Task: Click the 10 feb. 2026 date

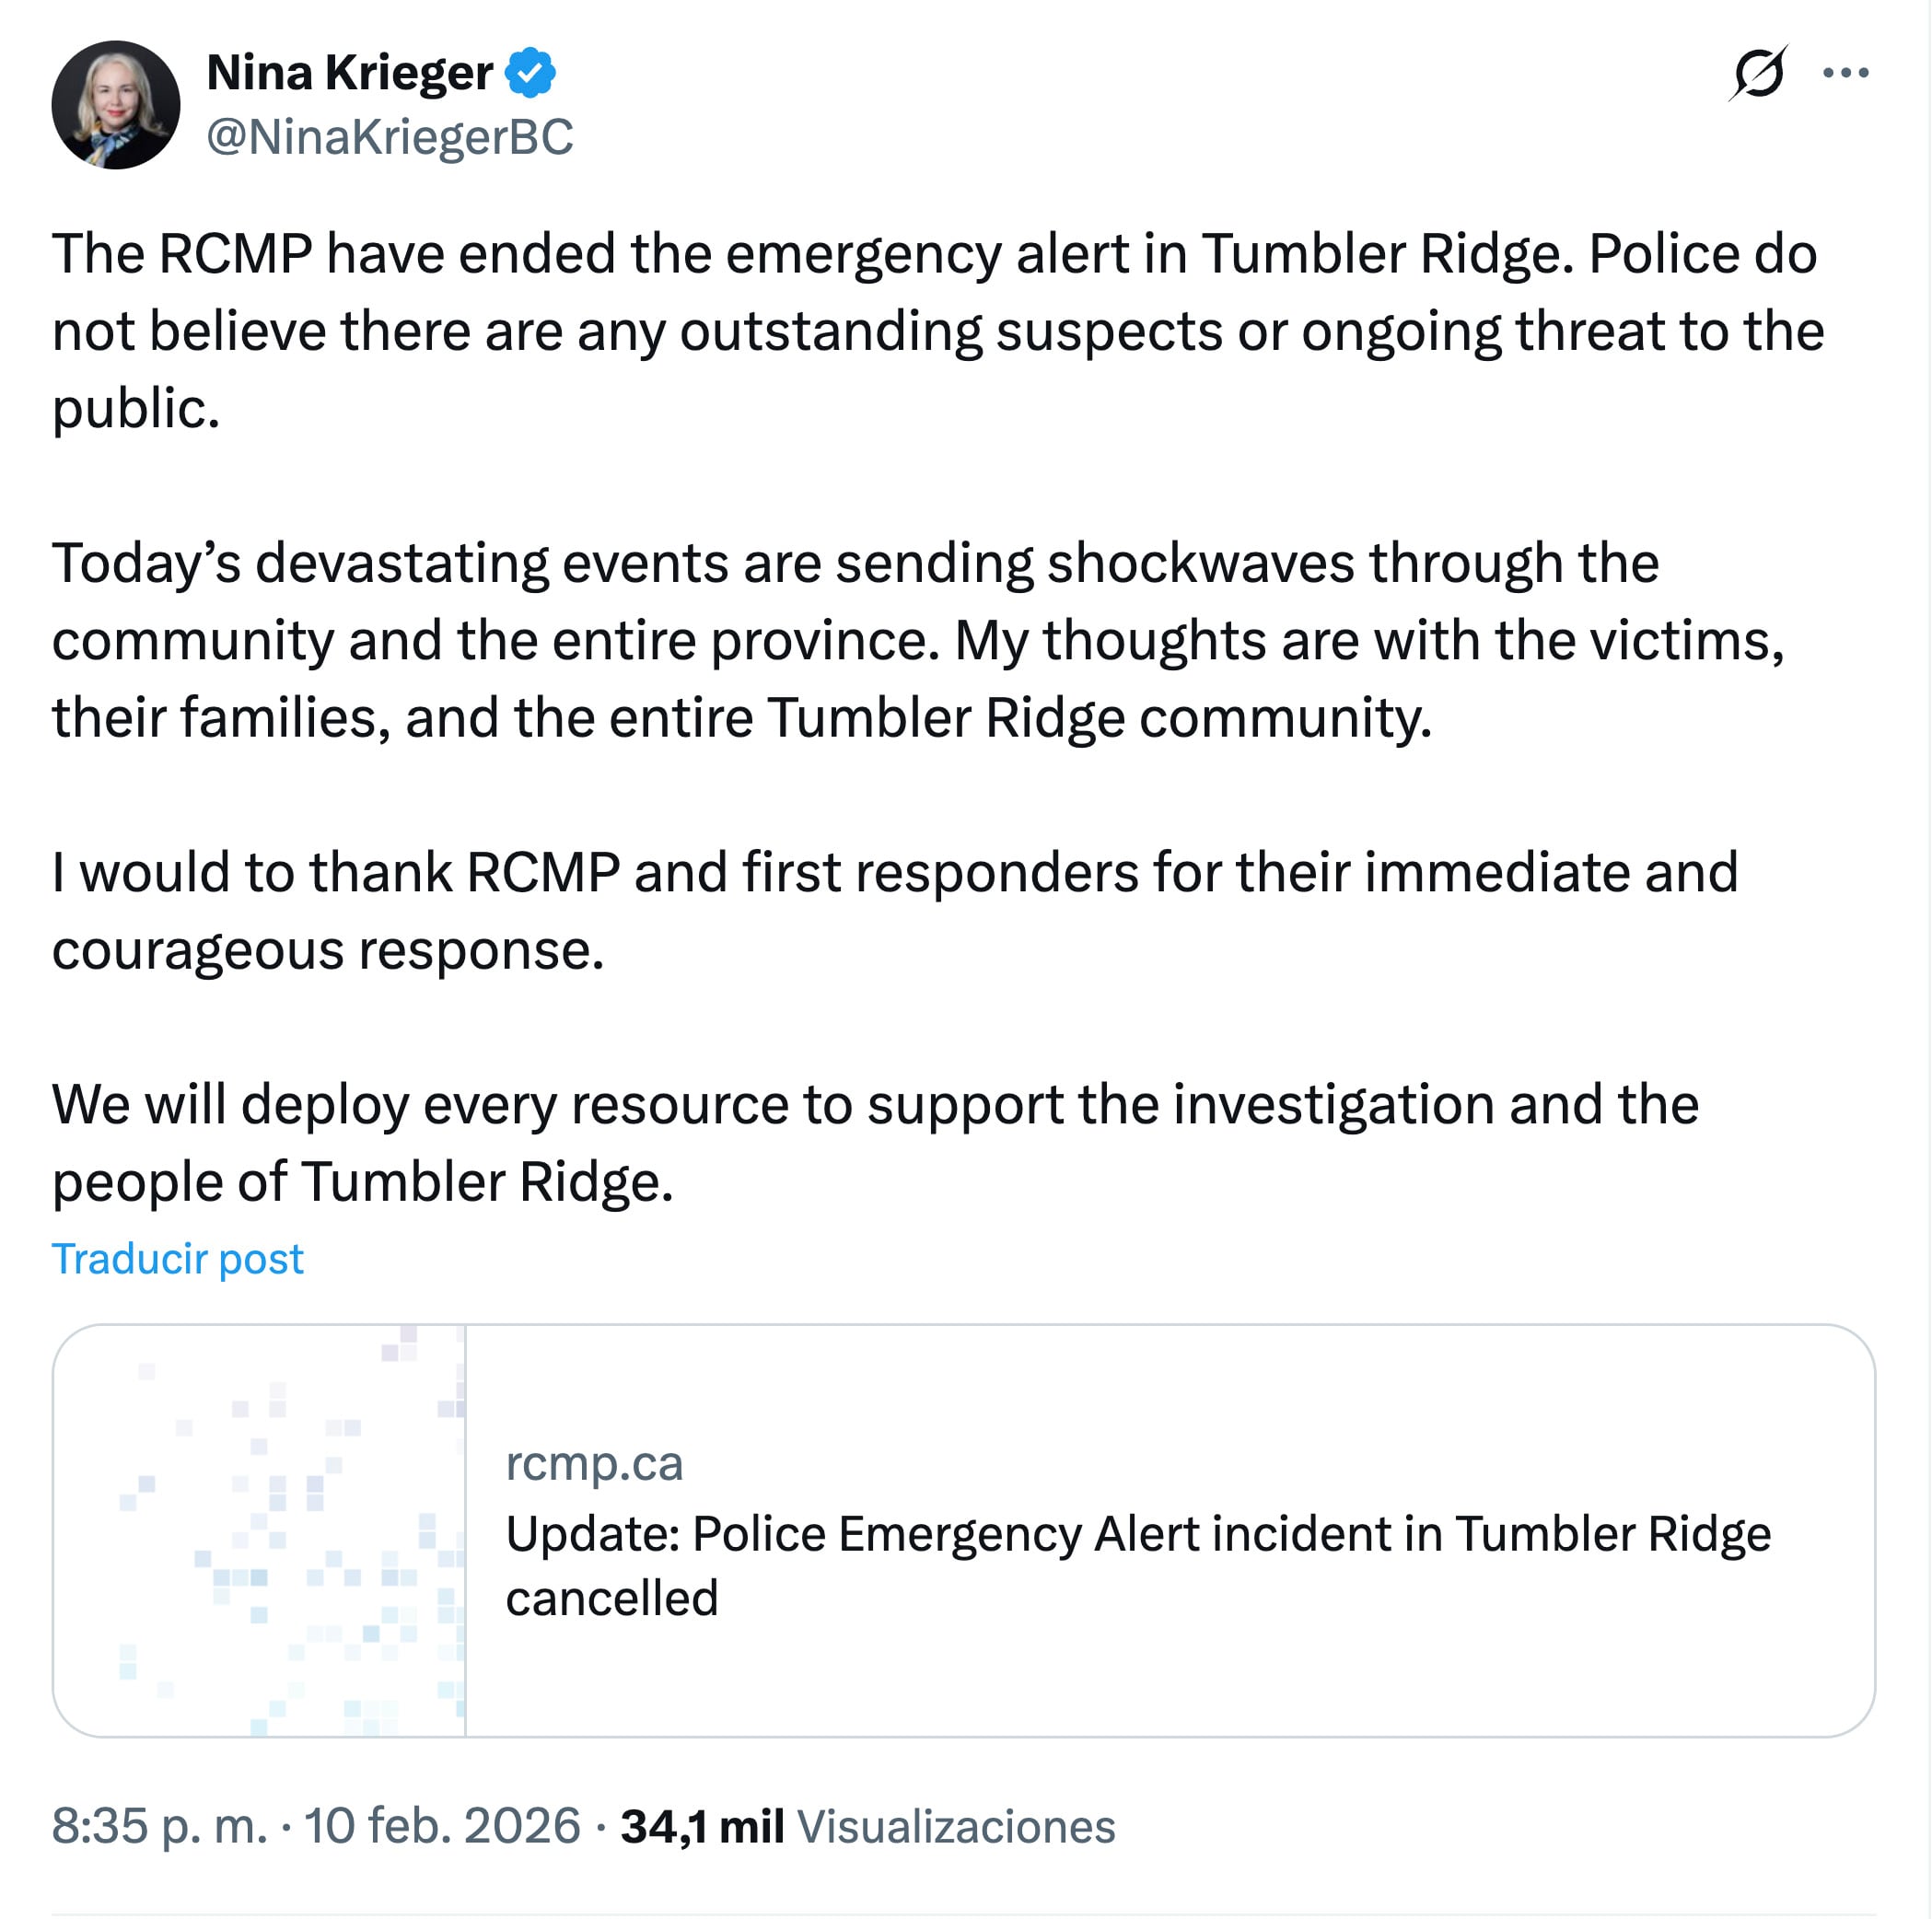Action: (442, 1826)
